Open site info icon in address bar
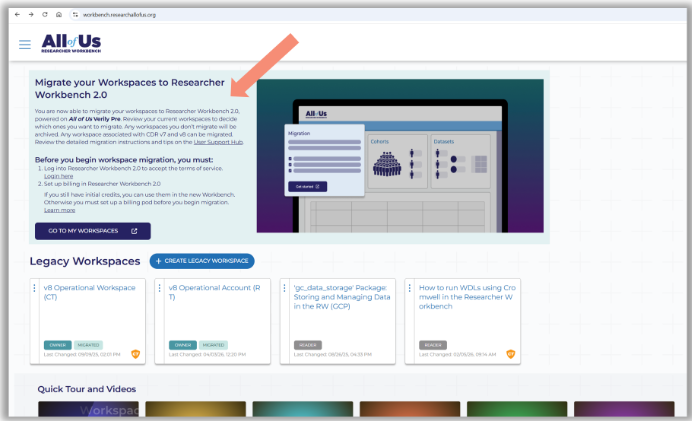The height and width of the screenshot is (421, 692). 75,15
